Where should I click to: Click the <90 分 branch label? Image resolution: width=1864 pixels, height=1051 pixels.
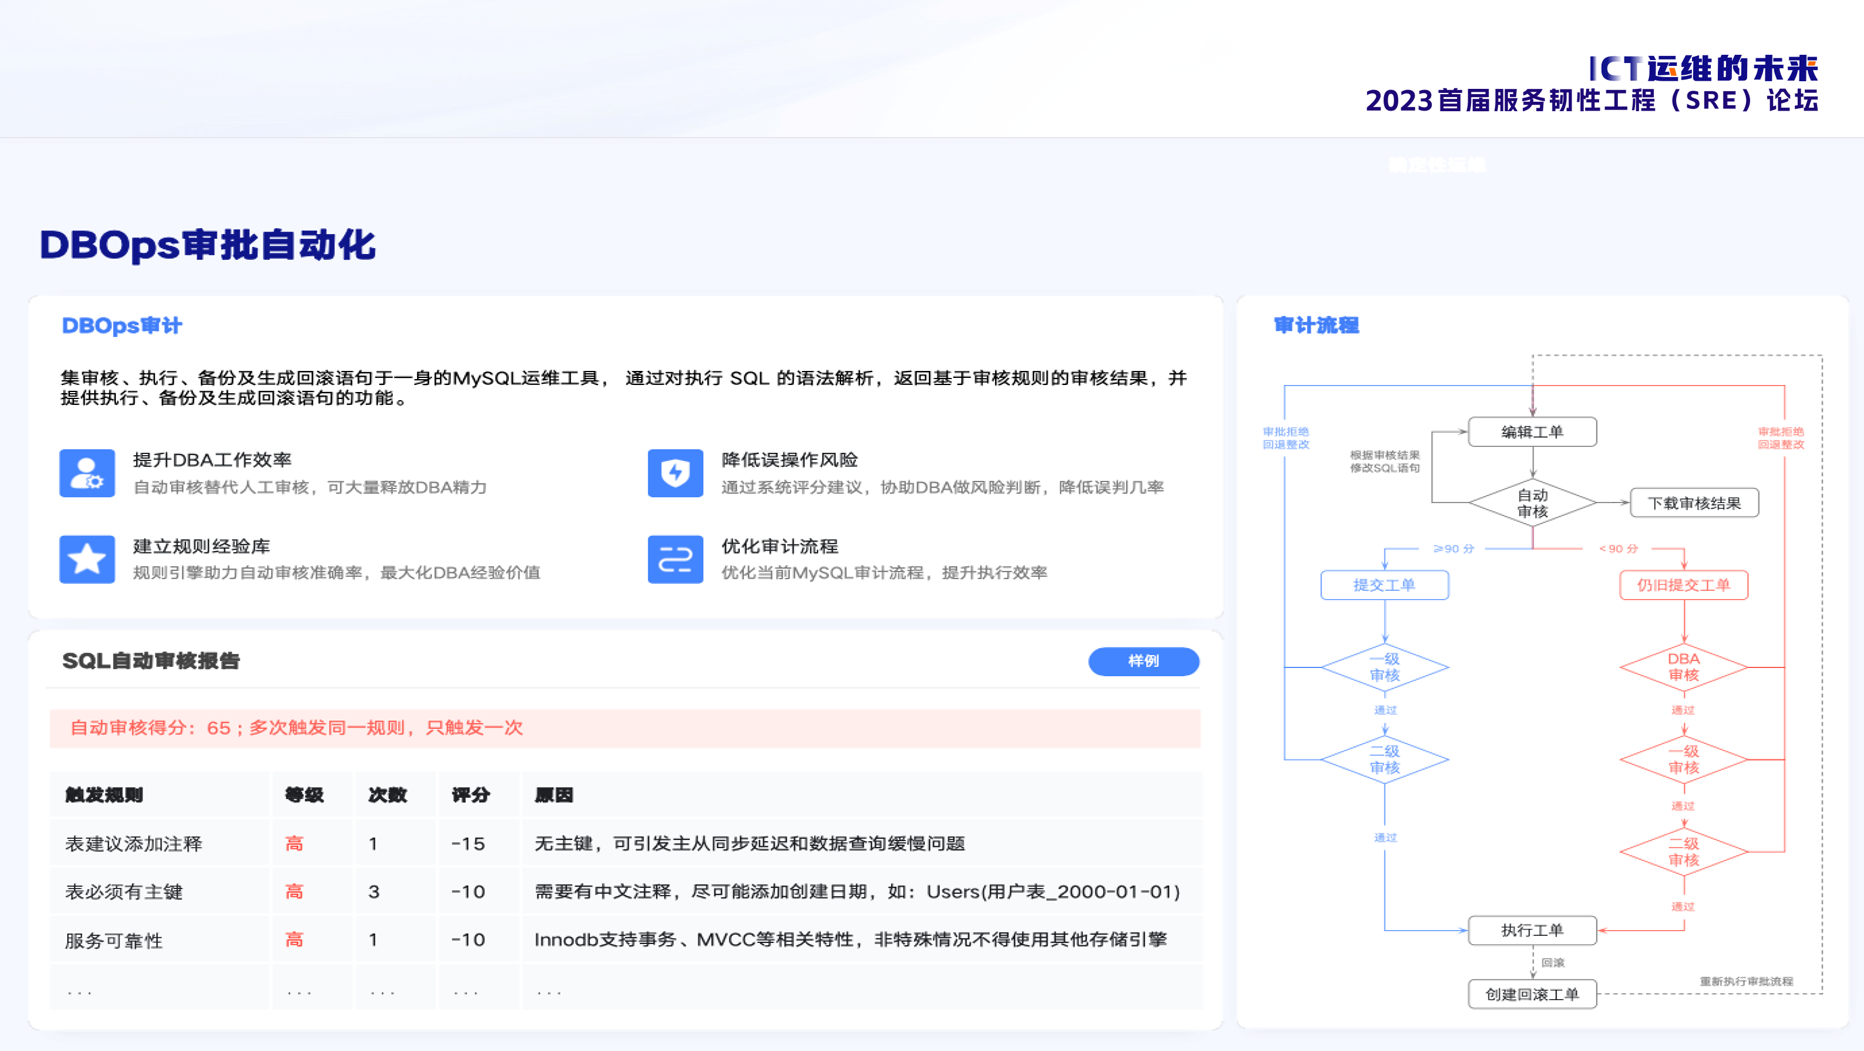1618,549
